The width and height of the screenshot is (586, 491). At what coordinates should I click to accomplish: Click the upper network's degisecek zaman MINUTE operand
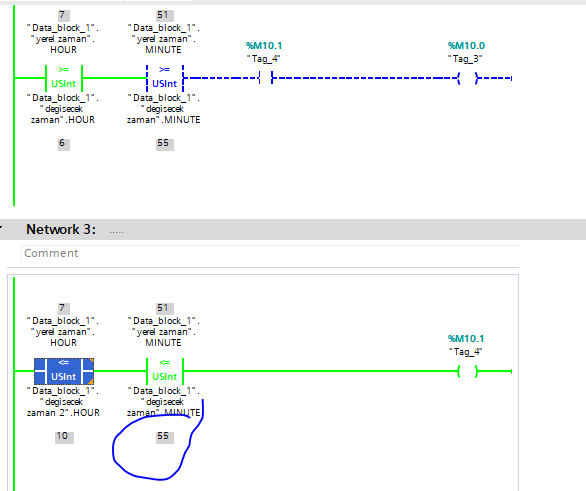[x=164, y=109]
